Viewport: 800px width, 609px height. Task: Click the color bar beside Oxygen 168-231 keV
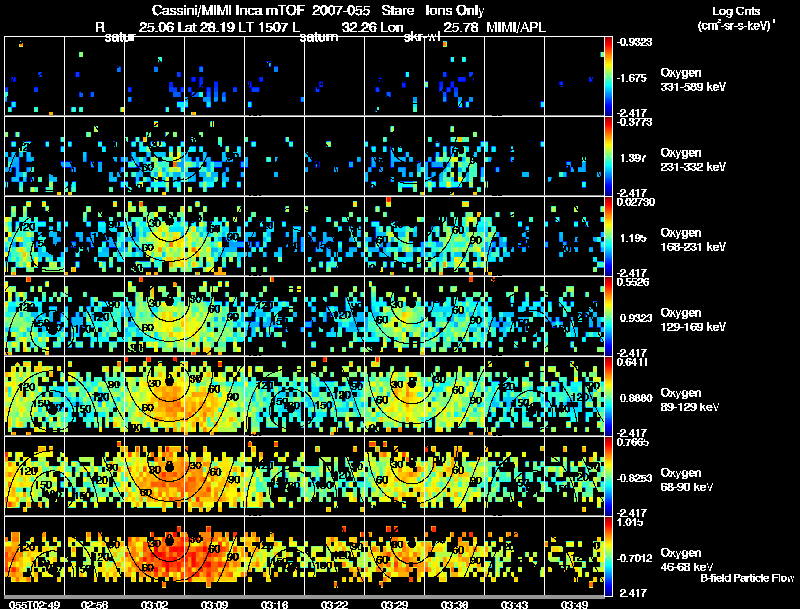[x=608, y=236]
